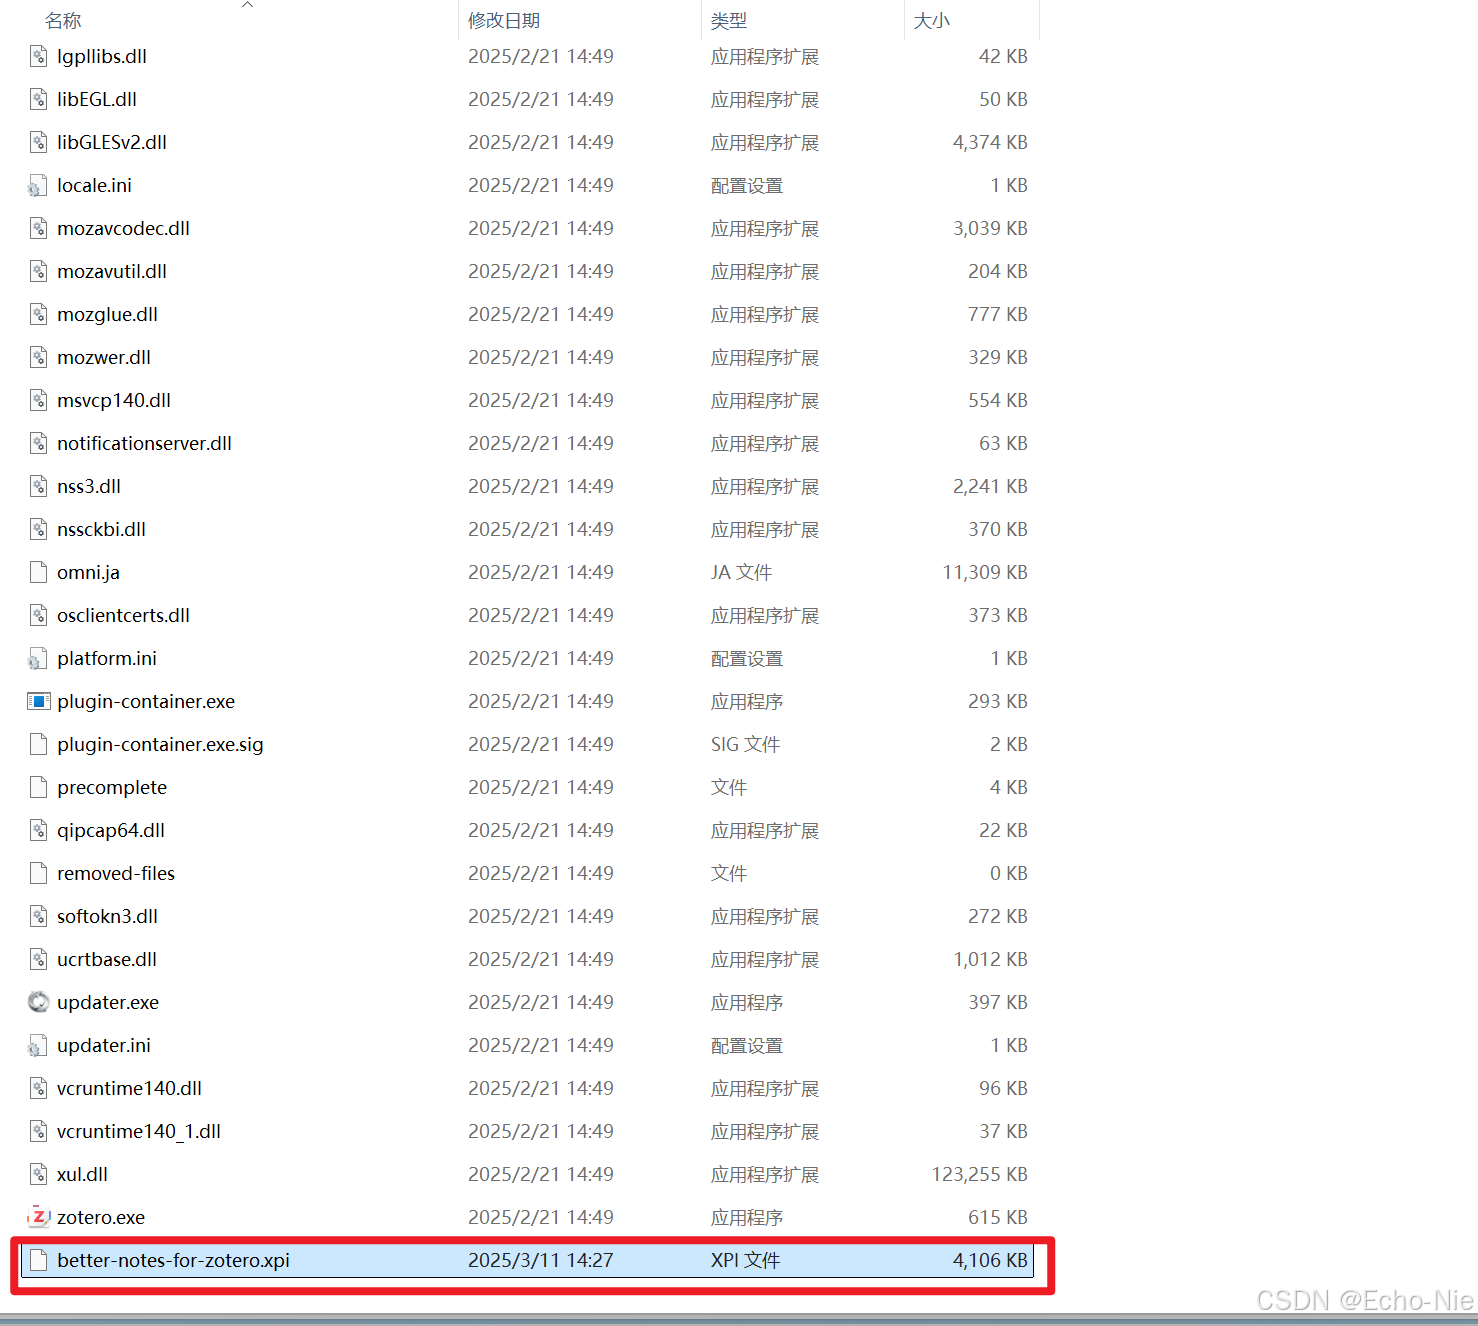Click the locale.ini settings file icon

(x=38, y=185)
